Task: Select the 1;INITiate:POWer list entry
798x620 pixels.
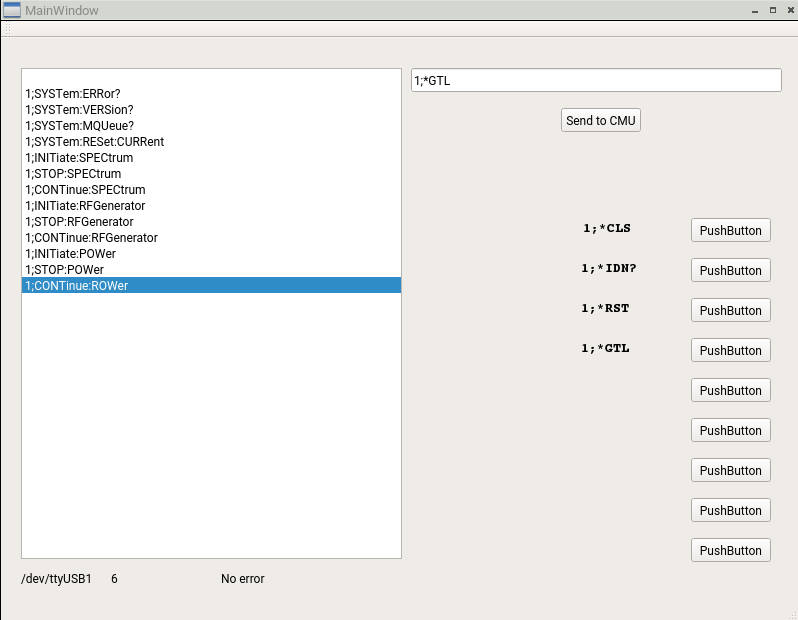Action: click(211, 253)
